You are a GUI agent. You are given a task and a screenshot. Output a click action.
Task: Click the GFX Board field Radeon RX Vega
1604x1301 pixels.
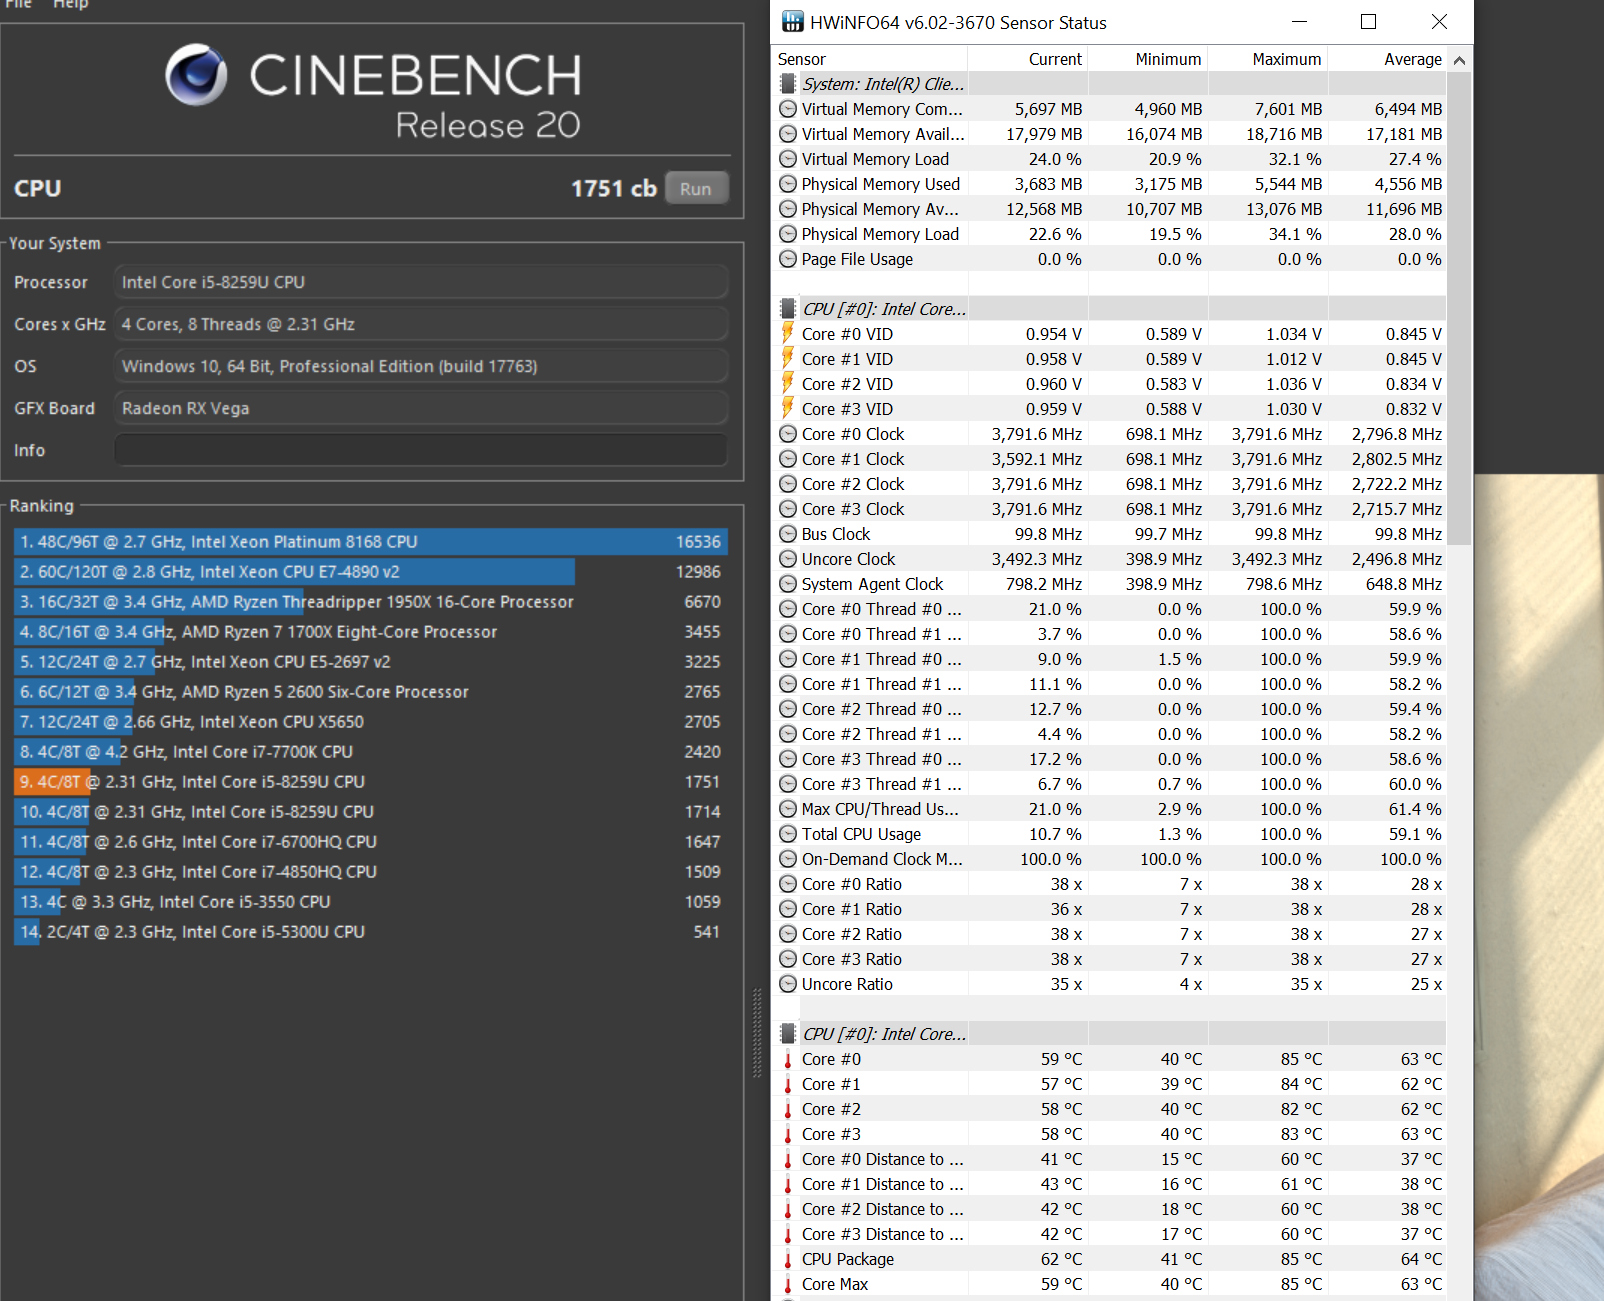(x=420, y=408)
